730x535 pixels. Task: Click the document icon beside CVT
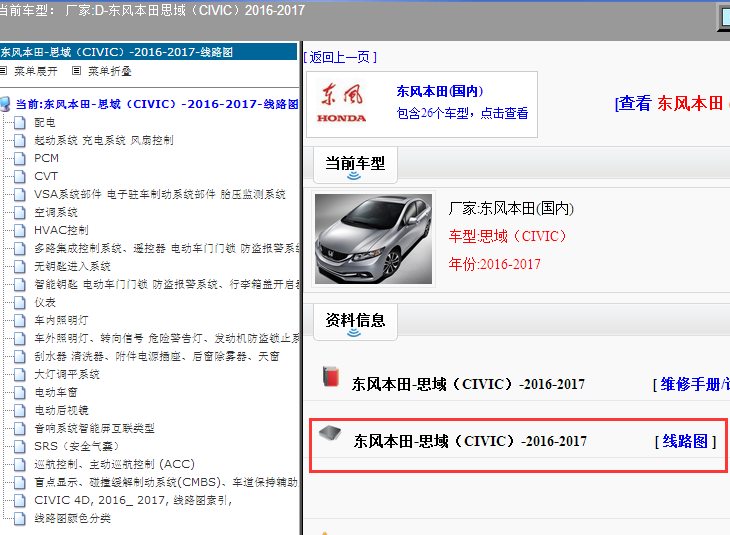20,177
